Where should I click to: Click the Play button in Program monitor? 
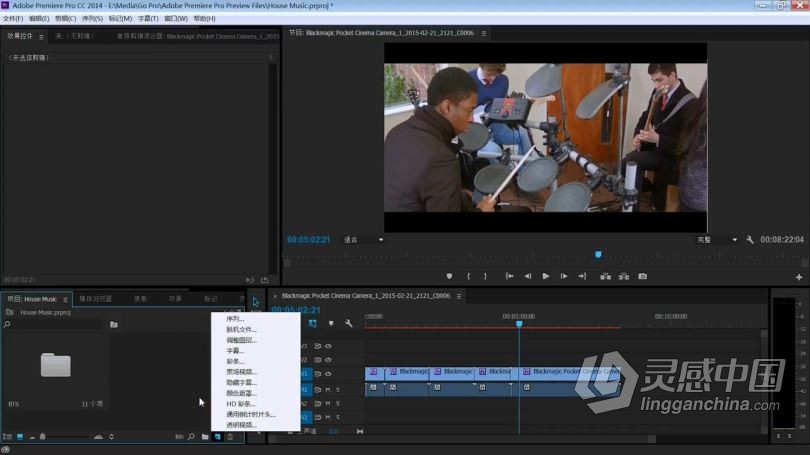546,276
